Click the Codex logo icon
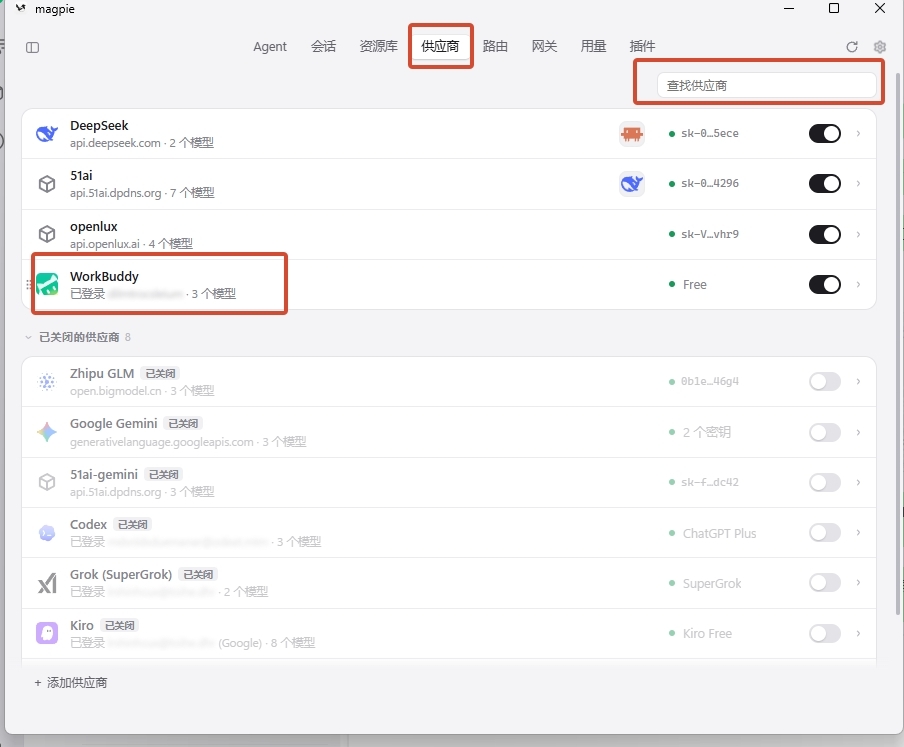The width and height of the screenshot is (904, 747). (47, 533)
